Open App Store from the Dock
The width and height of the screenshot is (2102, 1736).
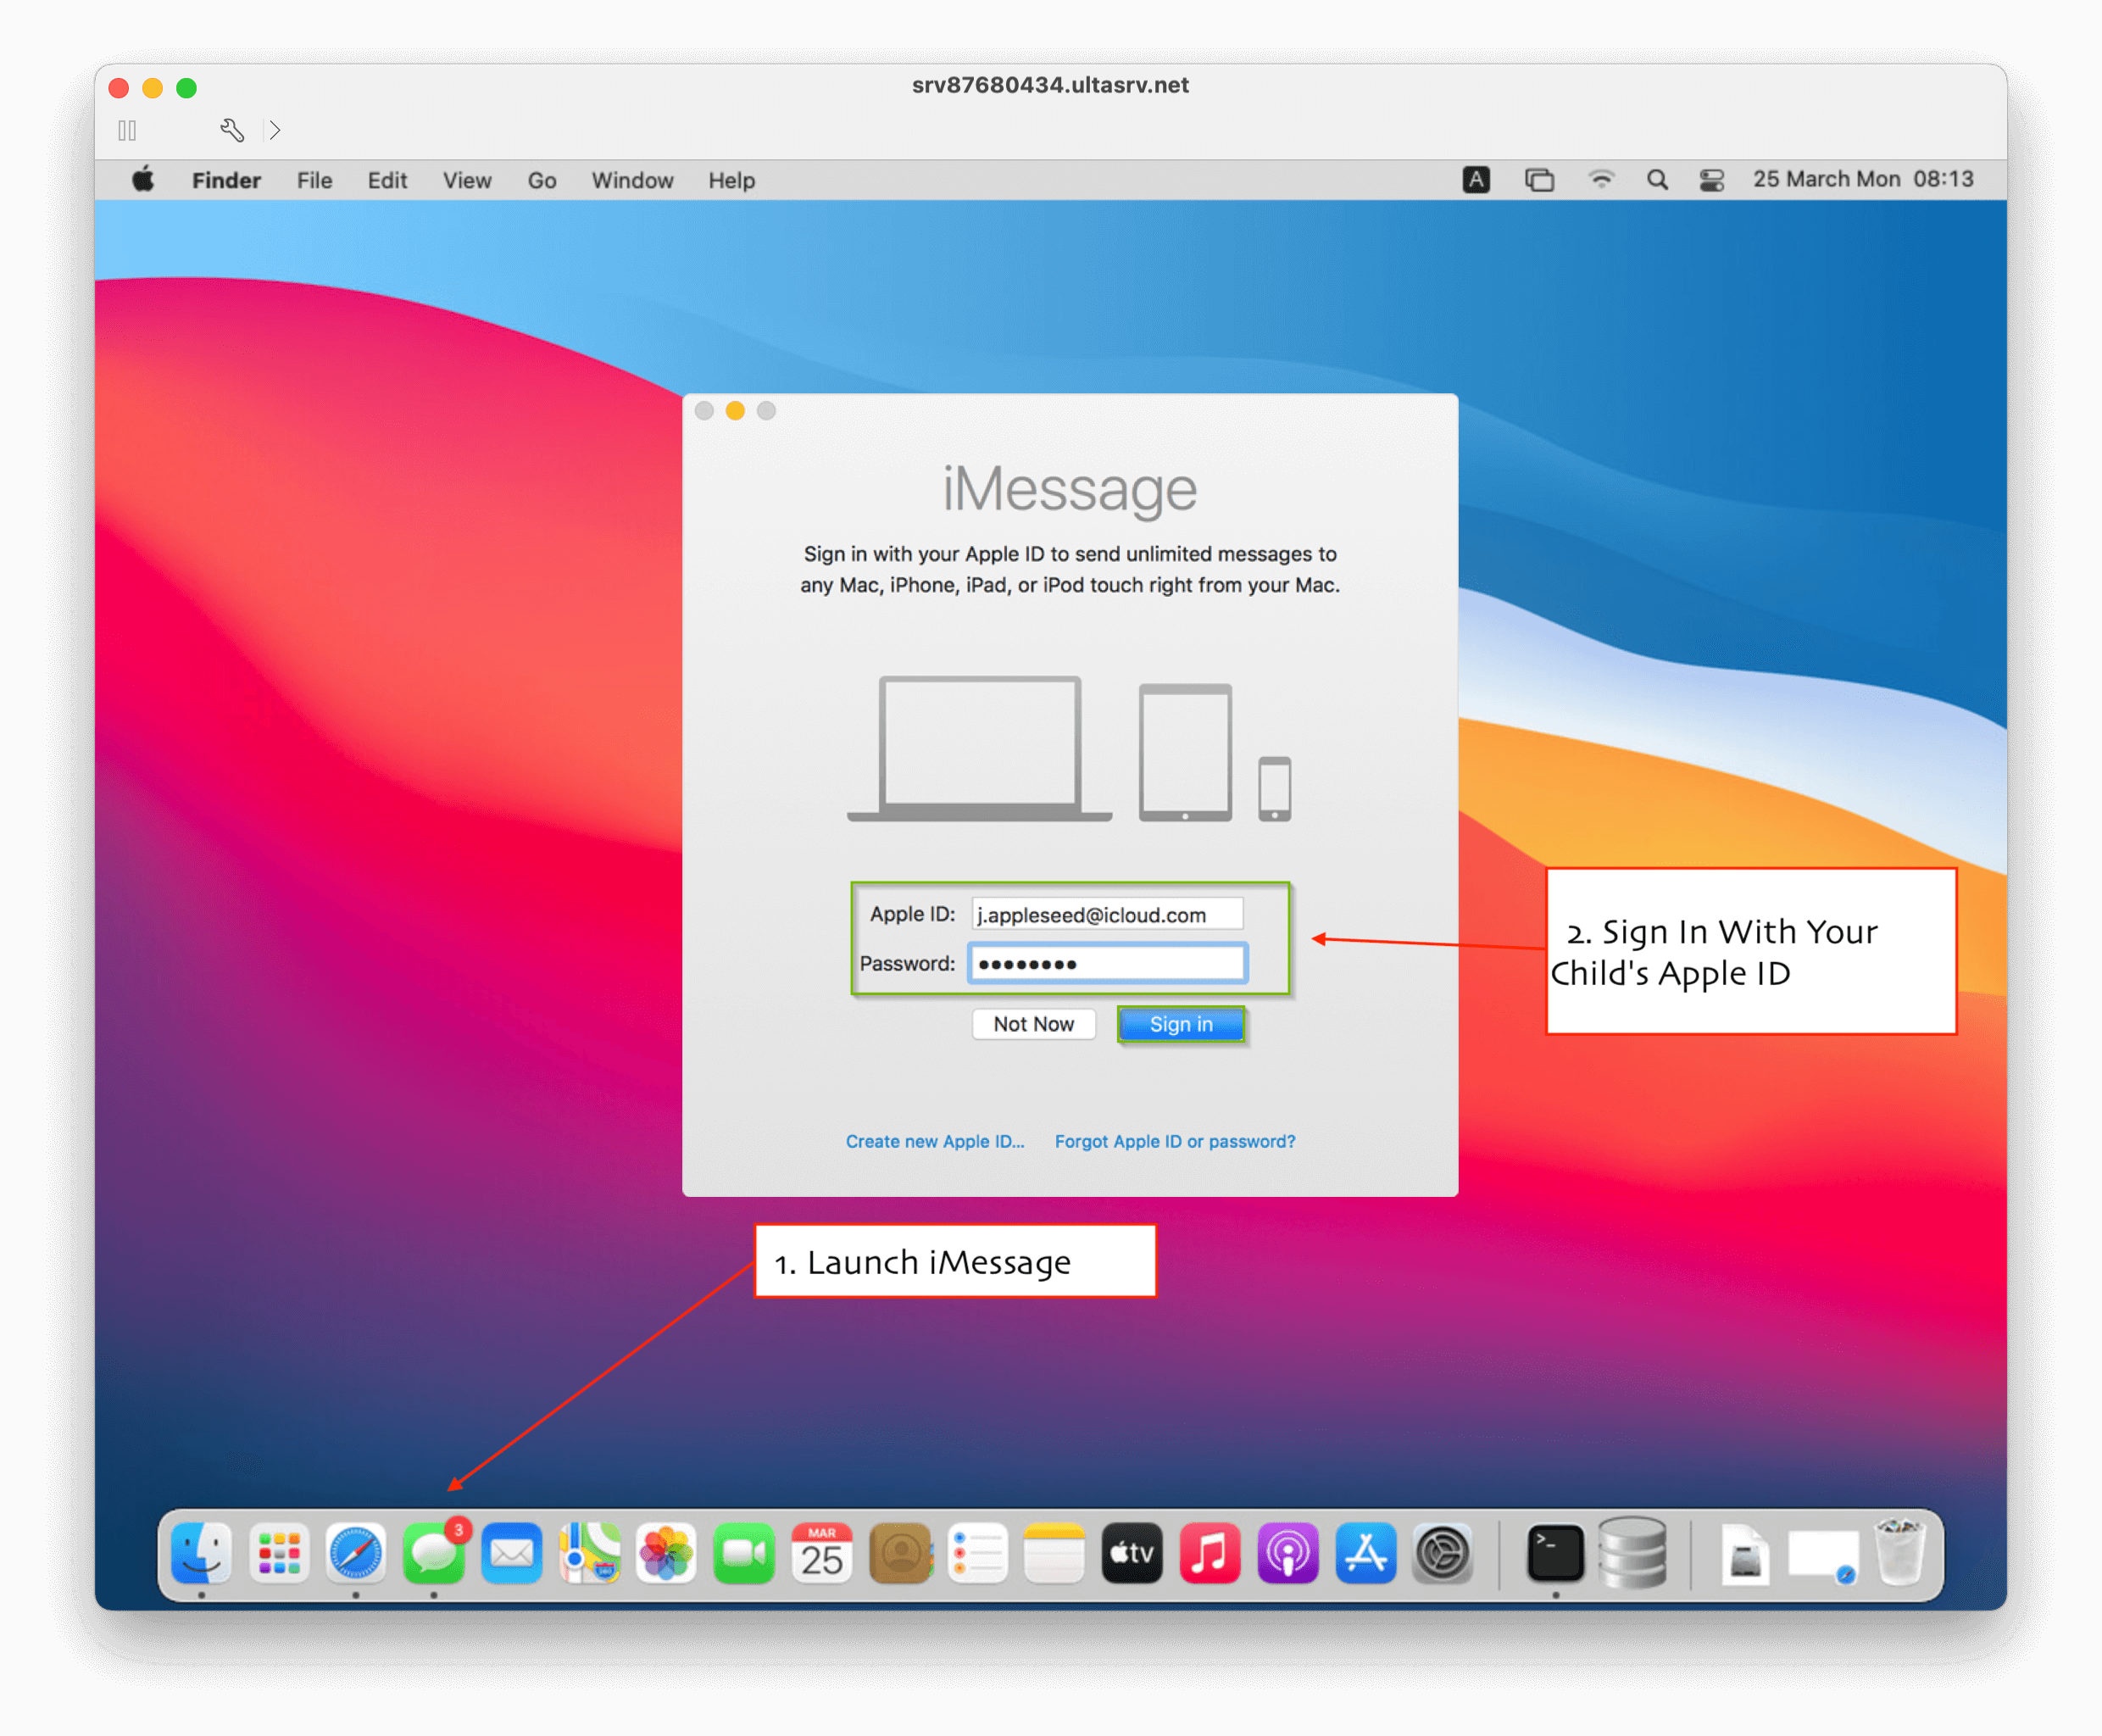click(x=1365, y=1553)
